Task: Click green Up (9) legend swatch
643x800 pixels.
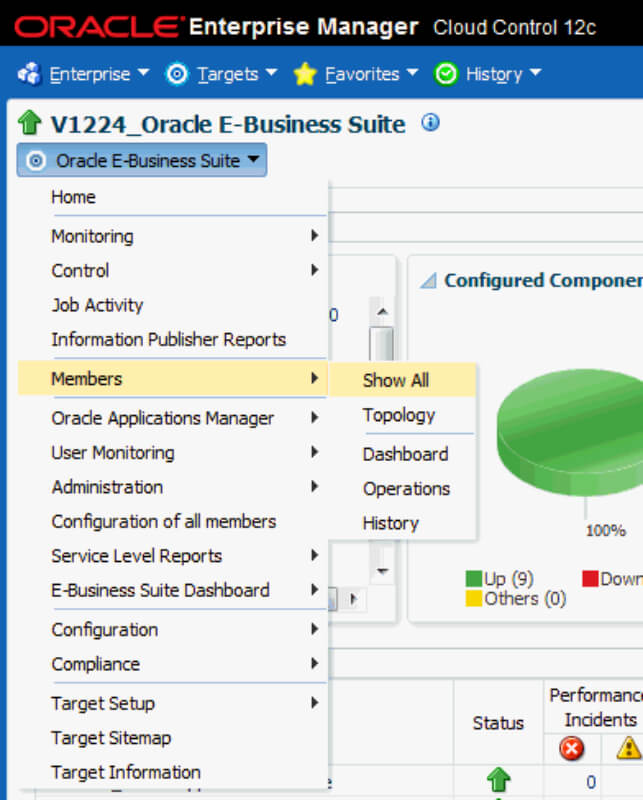Action: [474, 579]
